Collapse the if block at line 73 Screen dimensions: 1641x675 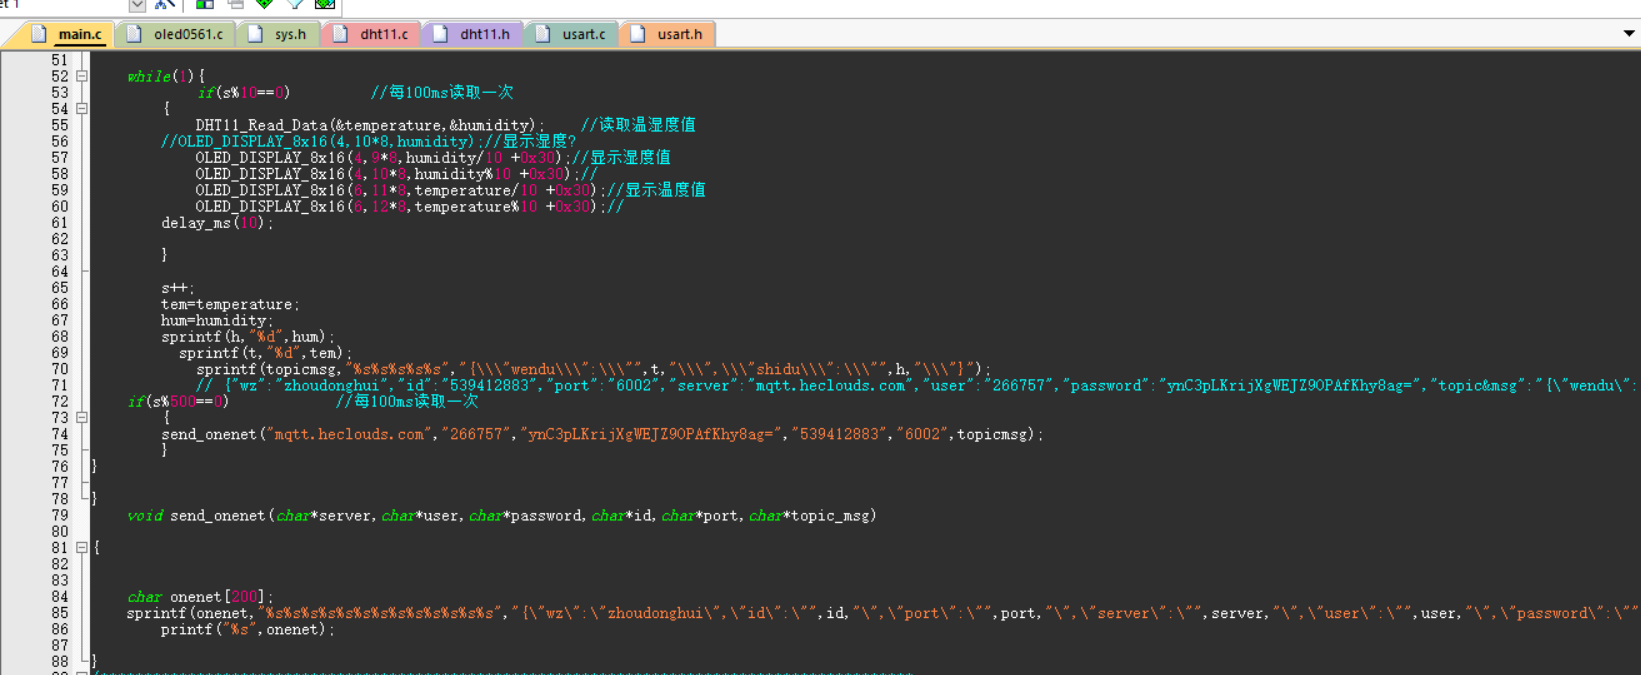click(x=82, y=418)
